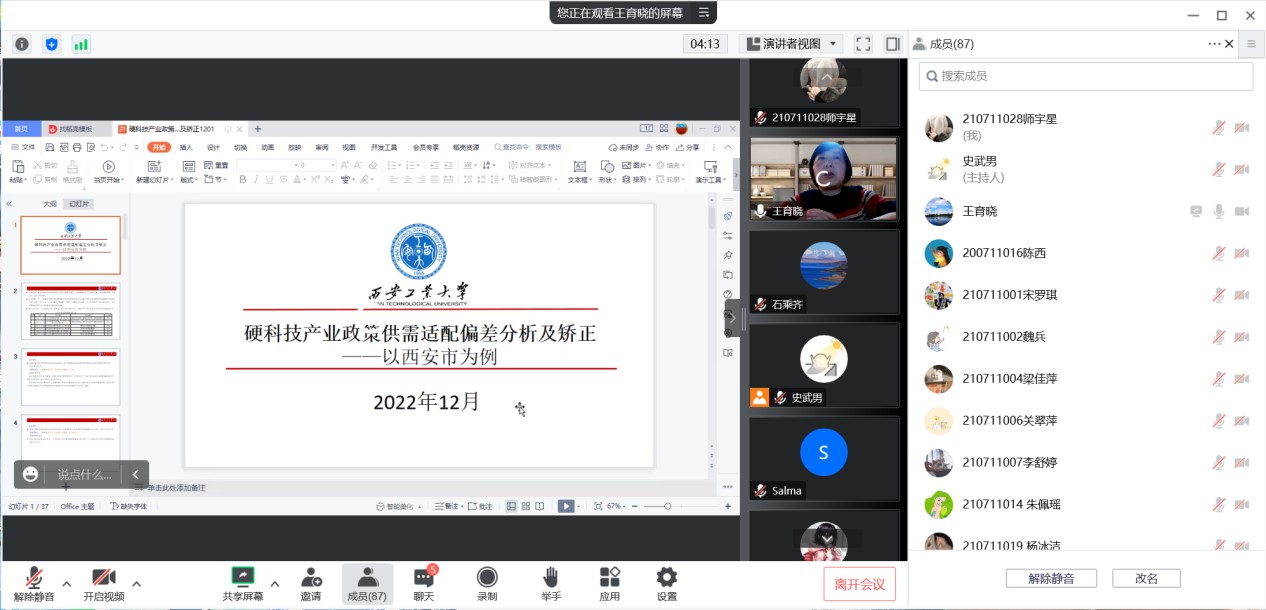The width and height of the screenshot is (1266, 610).
Task: Open the Chat (聊天) icon
Action: (x=424, y=583)
